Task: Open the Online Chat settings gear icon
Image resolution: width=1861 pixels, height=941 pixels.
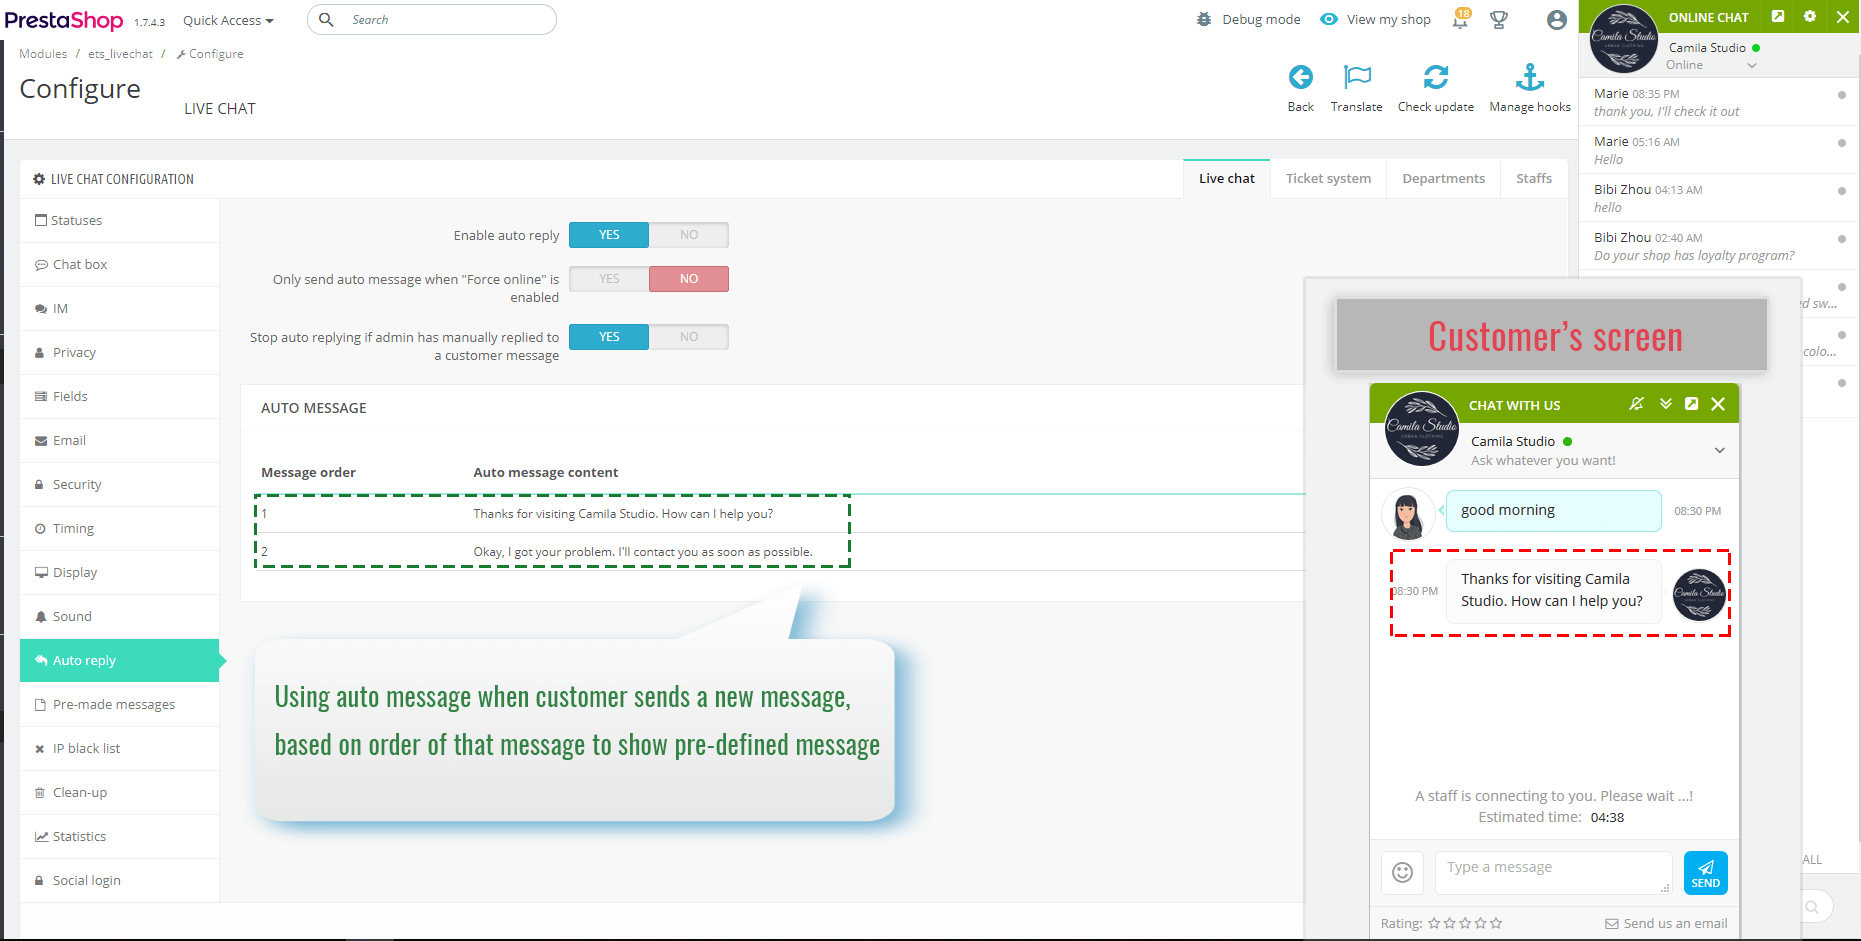Action: [1810, 16]
